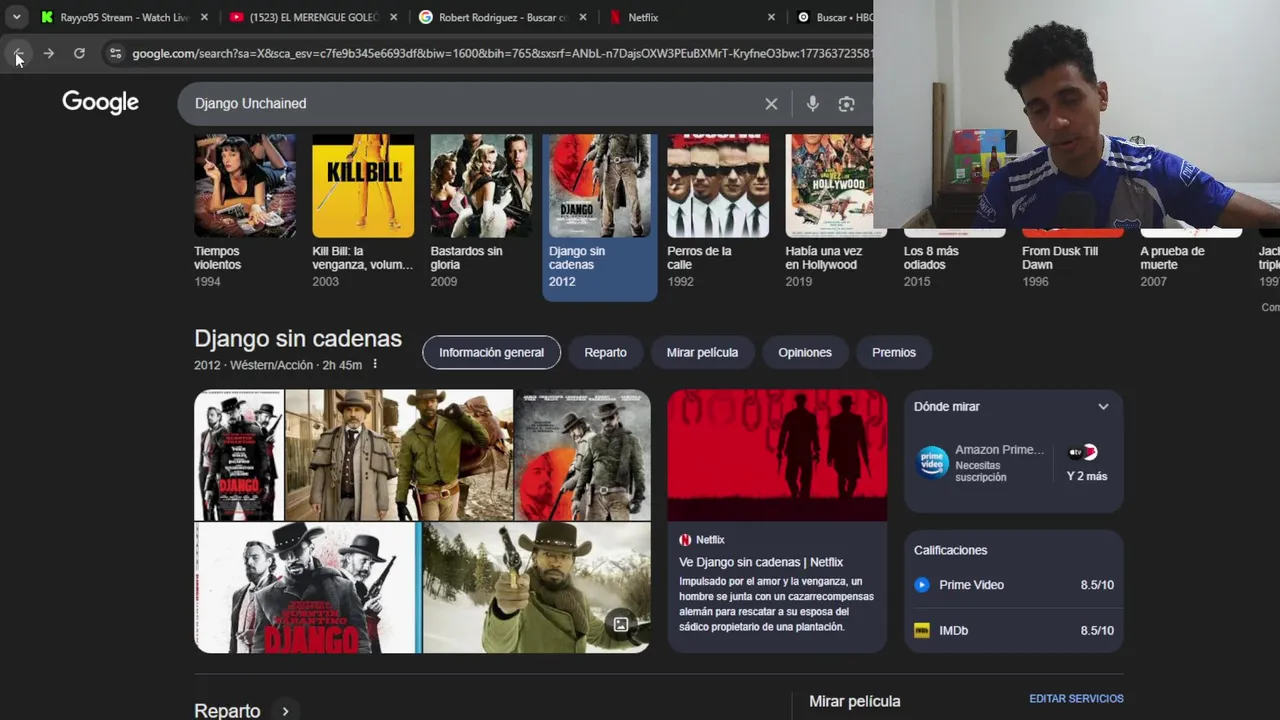Select the Django sin cadenas 2012 card
Viewport: 1280px width, 720px height.
tap(599, 217)
